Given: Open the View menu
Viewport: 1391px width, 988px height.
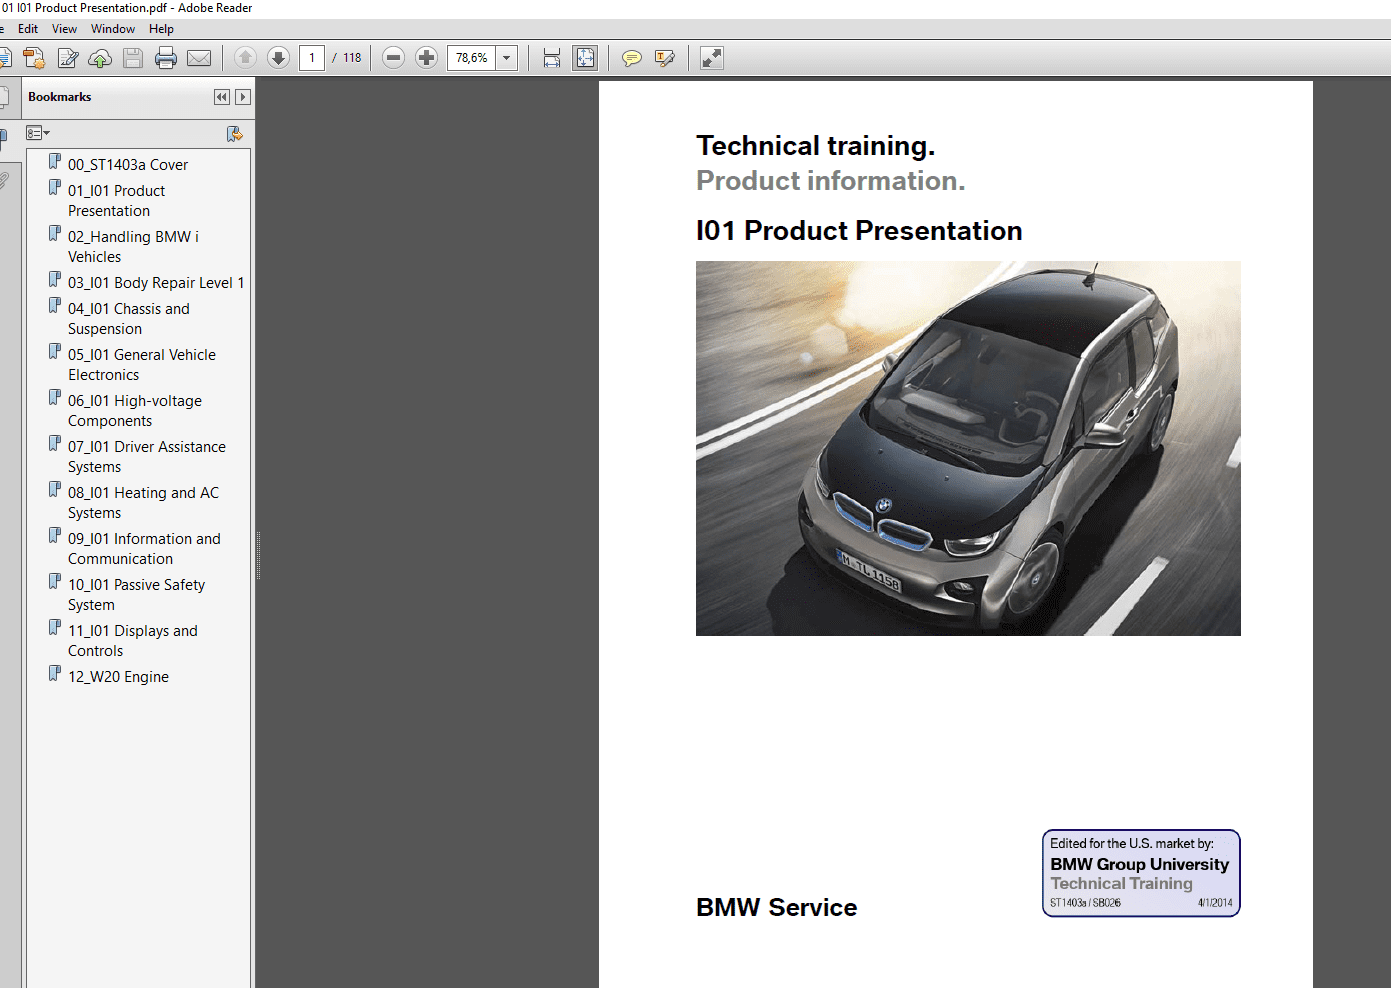Looking at the screenshot, I should [64, 29].
